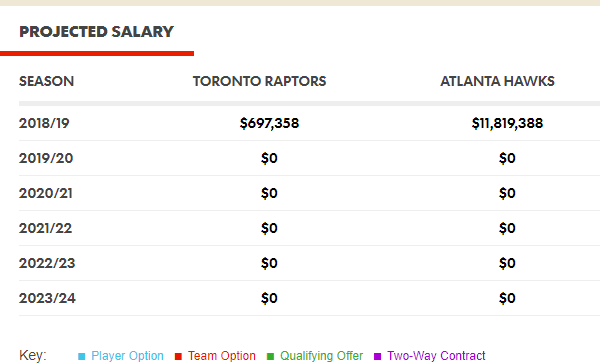Click the $697,358 Raptors salary value

click(269, 123)
